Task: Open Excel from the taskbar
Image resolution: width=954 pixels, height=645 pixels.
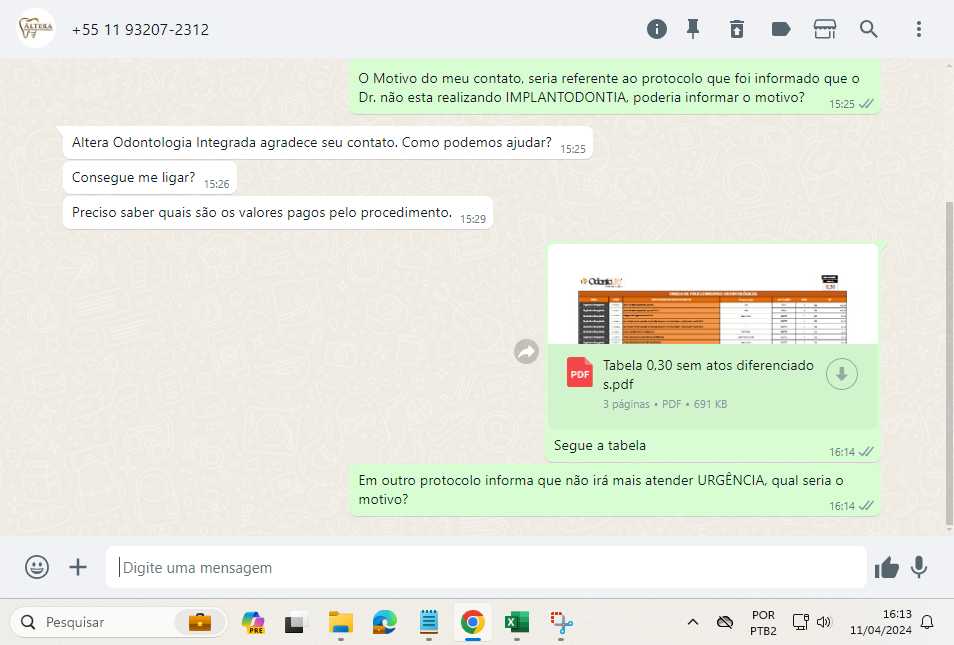Action: [x=517, y=622]
